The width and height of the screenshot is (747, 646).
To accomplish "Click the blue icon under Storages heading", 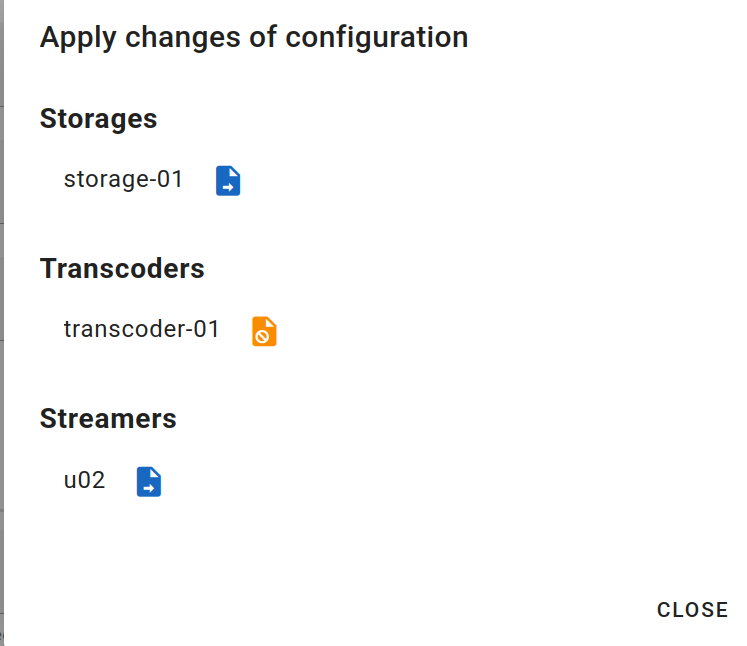I will (228, 181).
